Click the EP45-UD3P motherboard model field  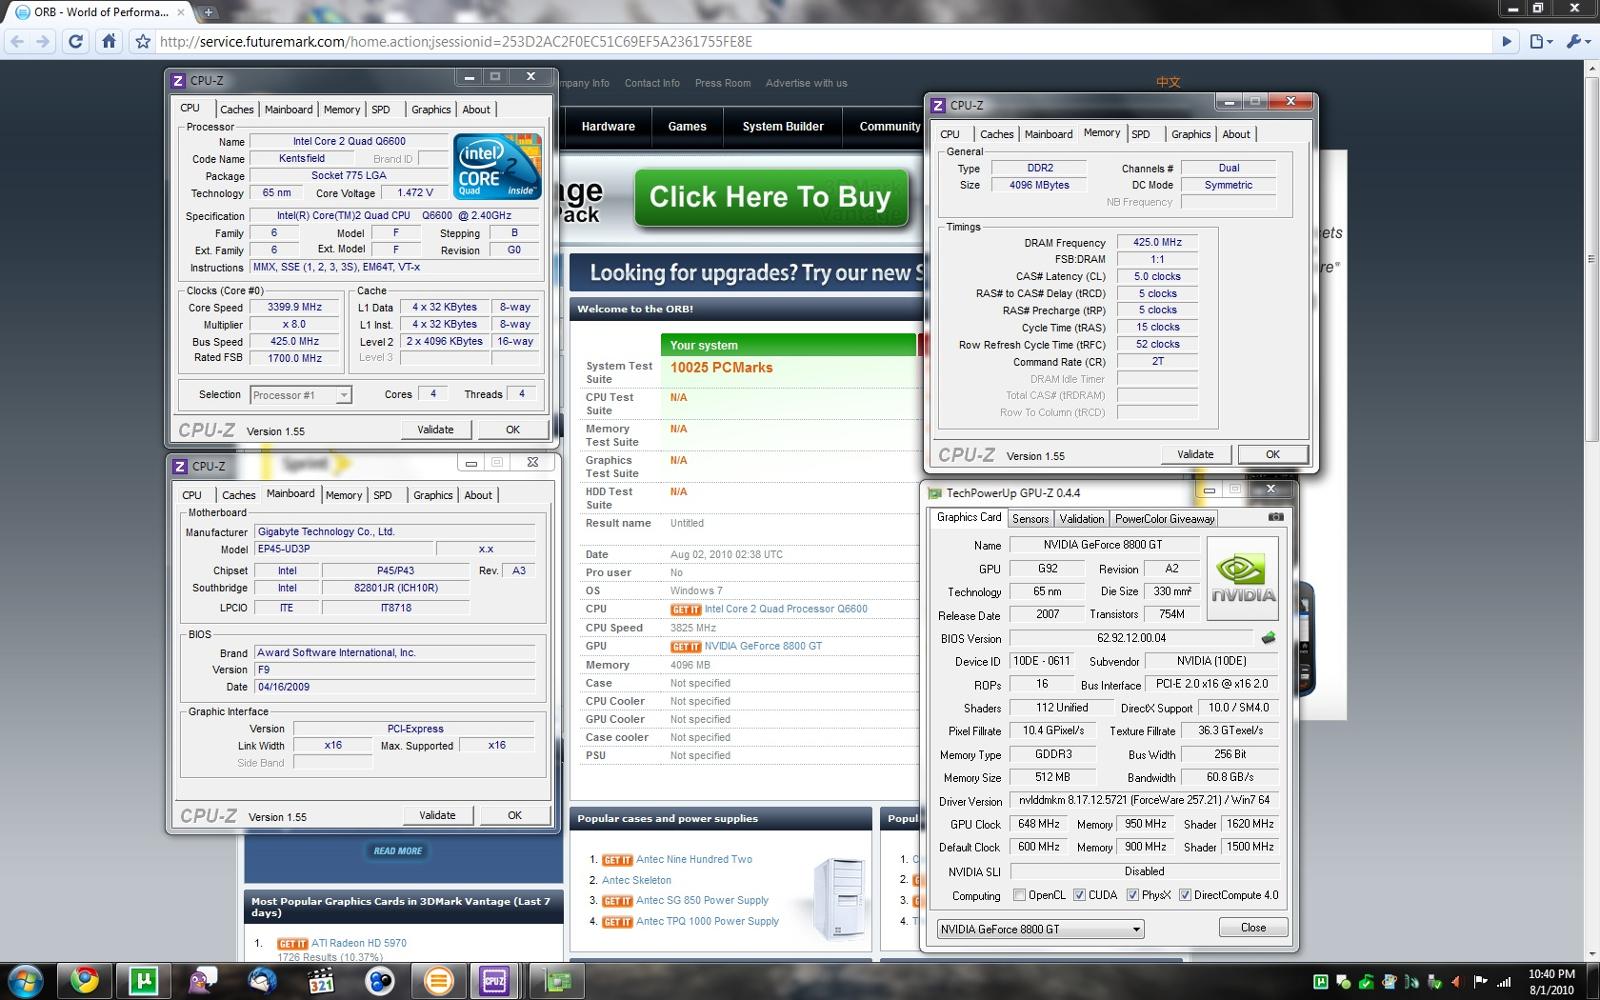pos(344,549)
